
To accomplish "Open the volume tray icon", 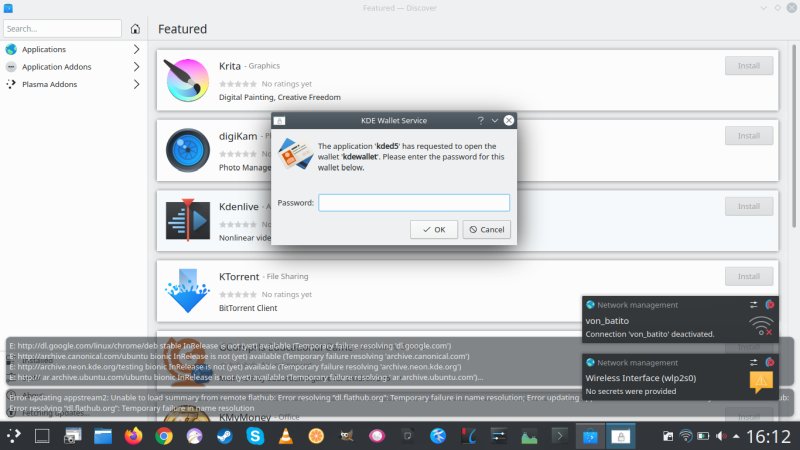I will click(x=720, y=436).
